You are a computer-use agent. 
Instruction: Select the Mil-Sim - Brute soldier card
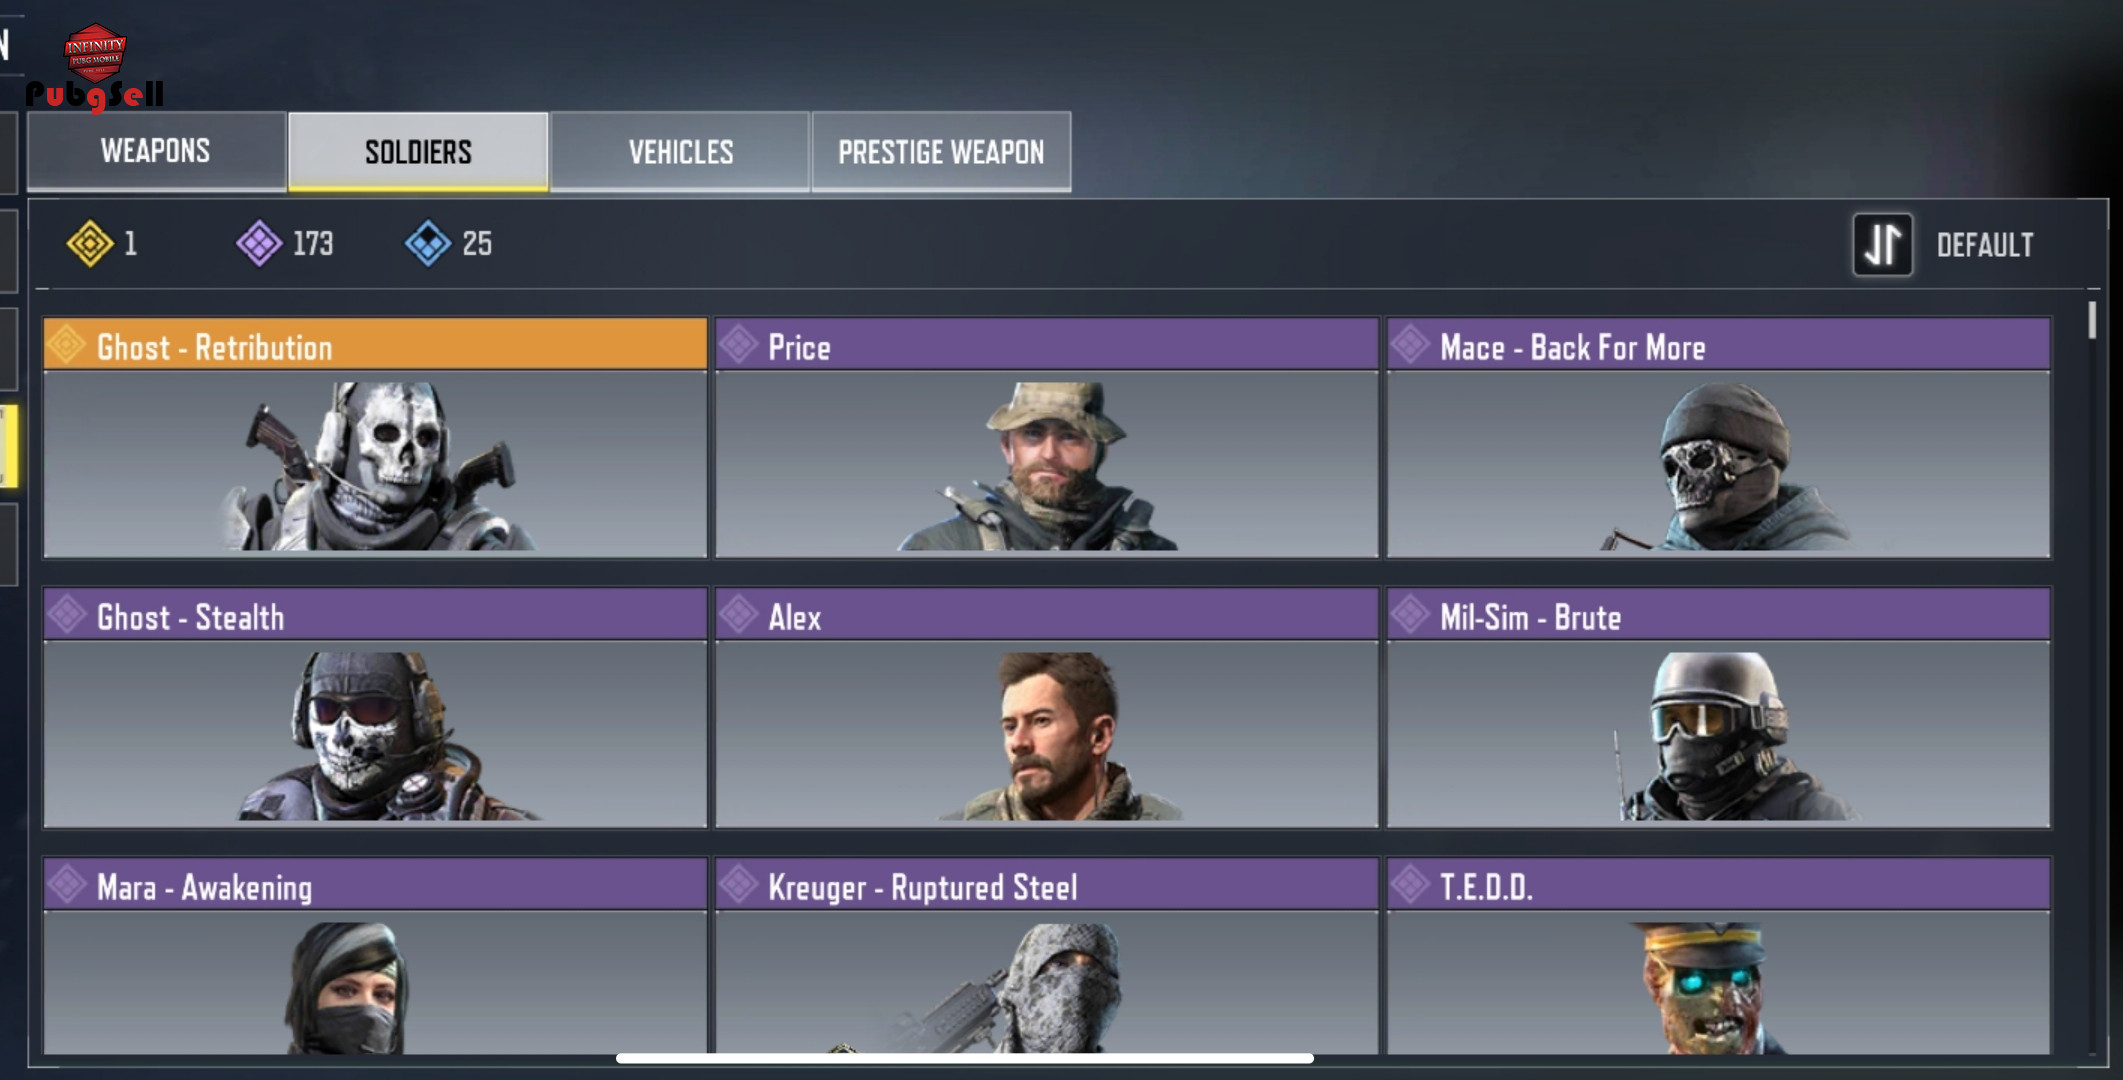(1718, 708)
